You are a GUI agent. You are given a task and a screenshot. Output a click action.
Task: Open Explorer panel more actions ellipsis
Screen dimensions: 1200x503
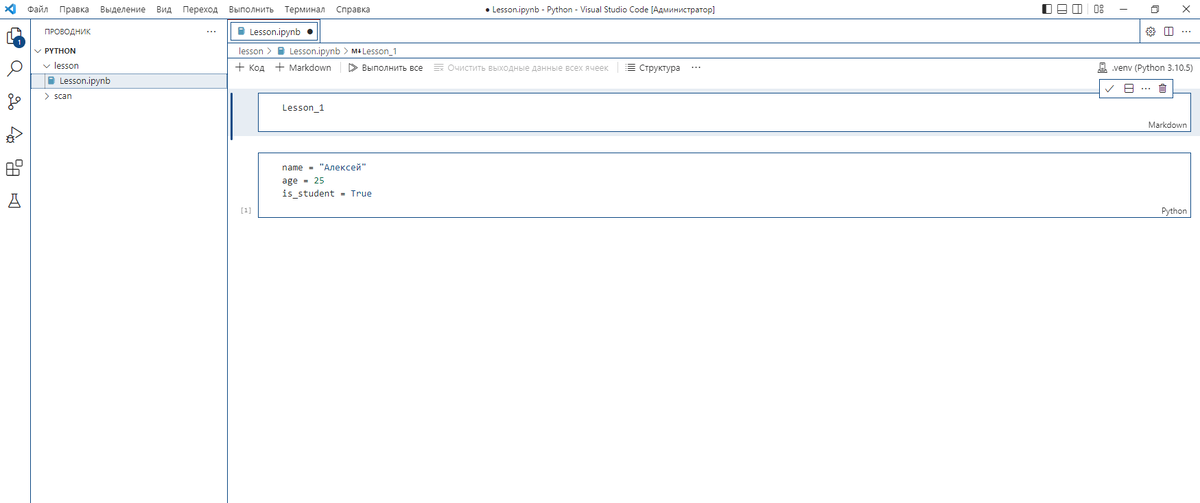click(210, 31)
